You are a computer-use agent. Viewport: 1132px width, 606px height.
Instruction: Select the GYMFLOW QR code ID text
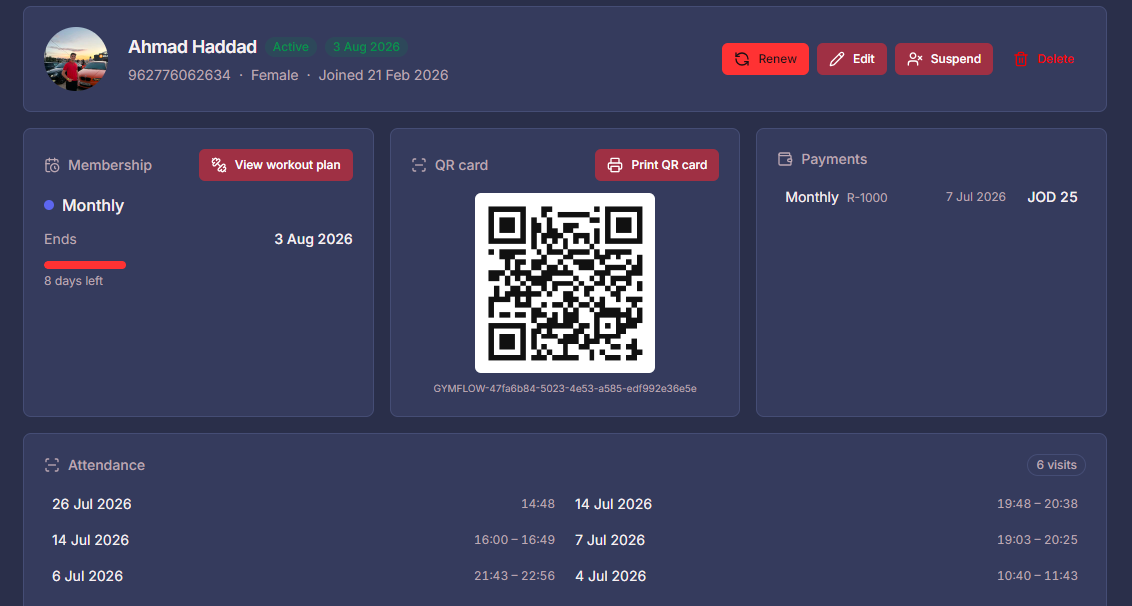pyautogui.click(x=565, y=389)
